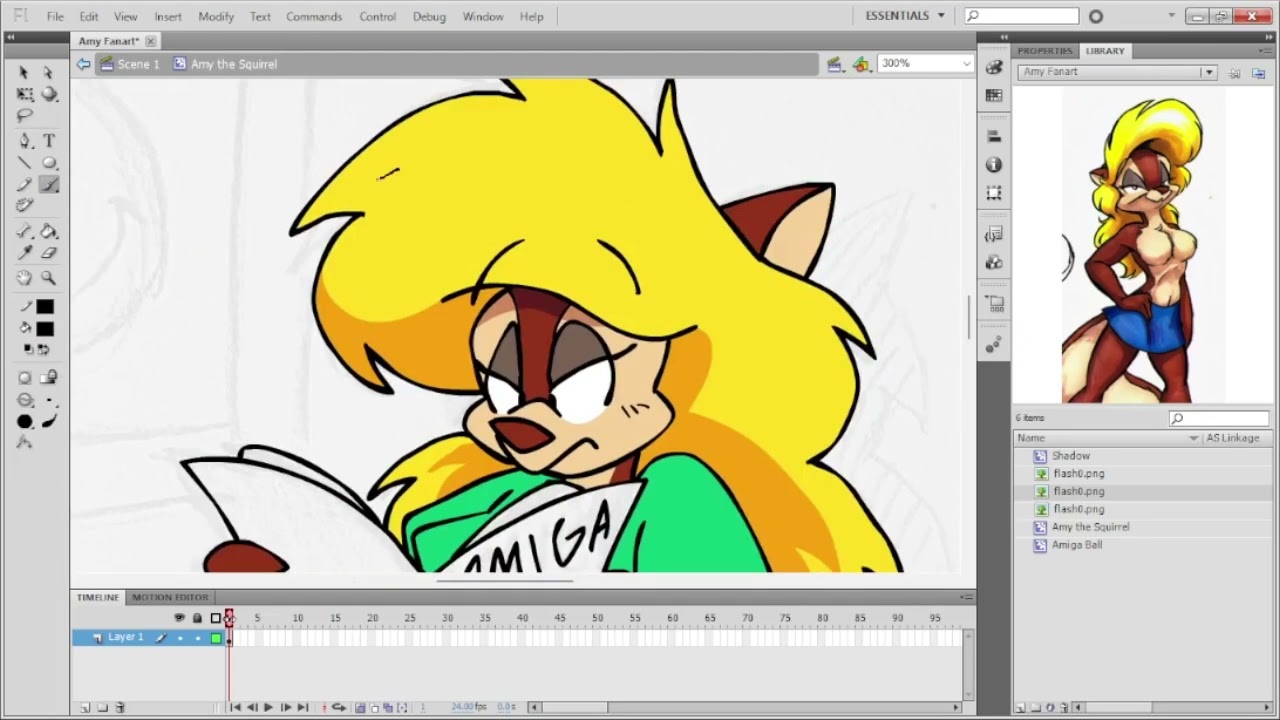Toggle Object Drawing mode
Viewport: 1280px width, 720px height.
[x=25, y=378]
